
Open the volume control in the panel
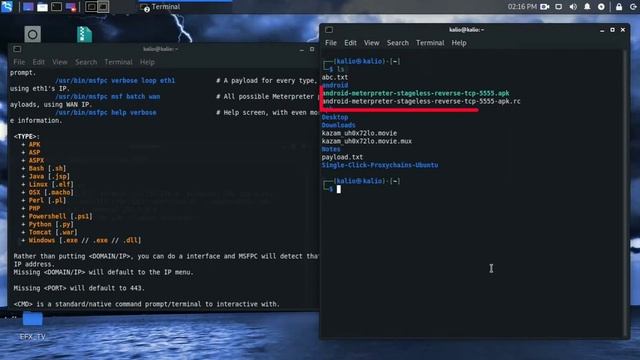(x=573, y=7)
